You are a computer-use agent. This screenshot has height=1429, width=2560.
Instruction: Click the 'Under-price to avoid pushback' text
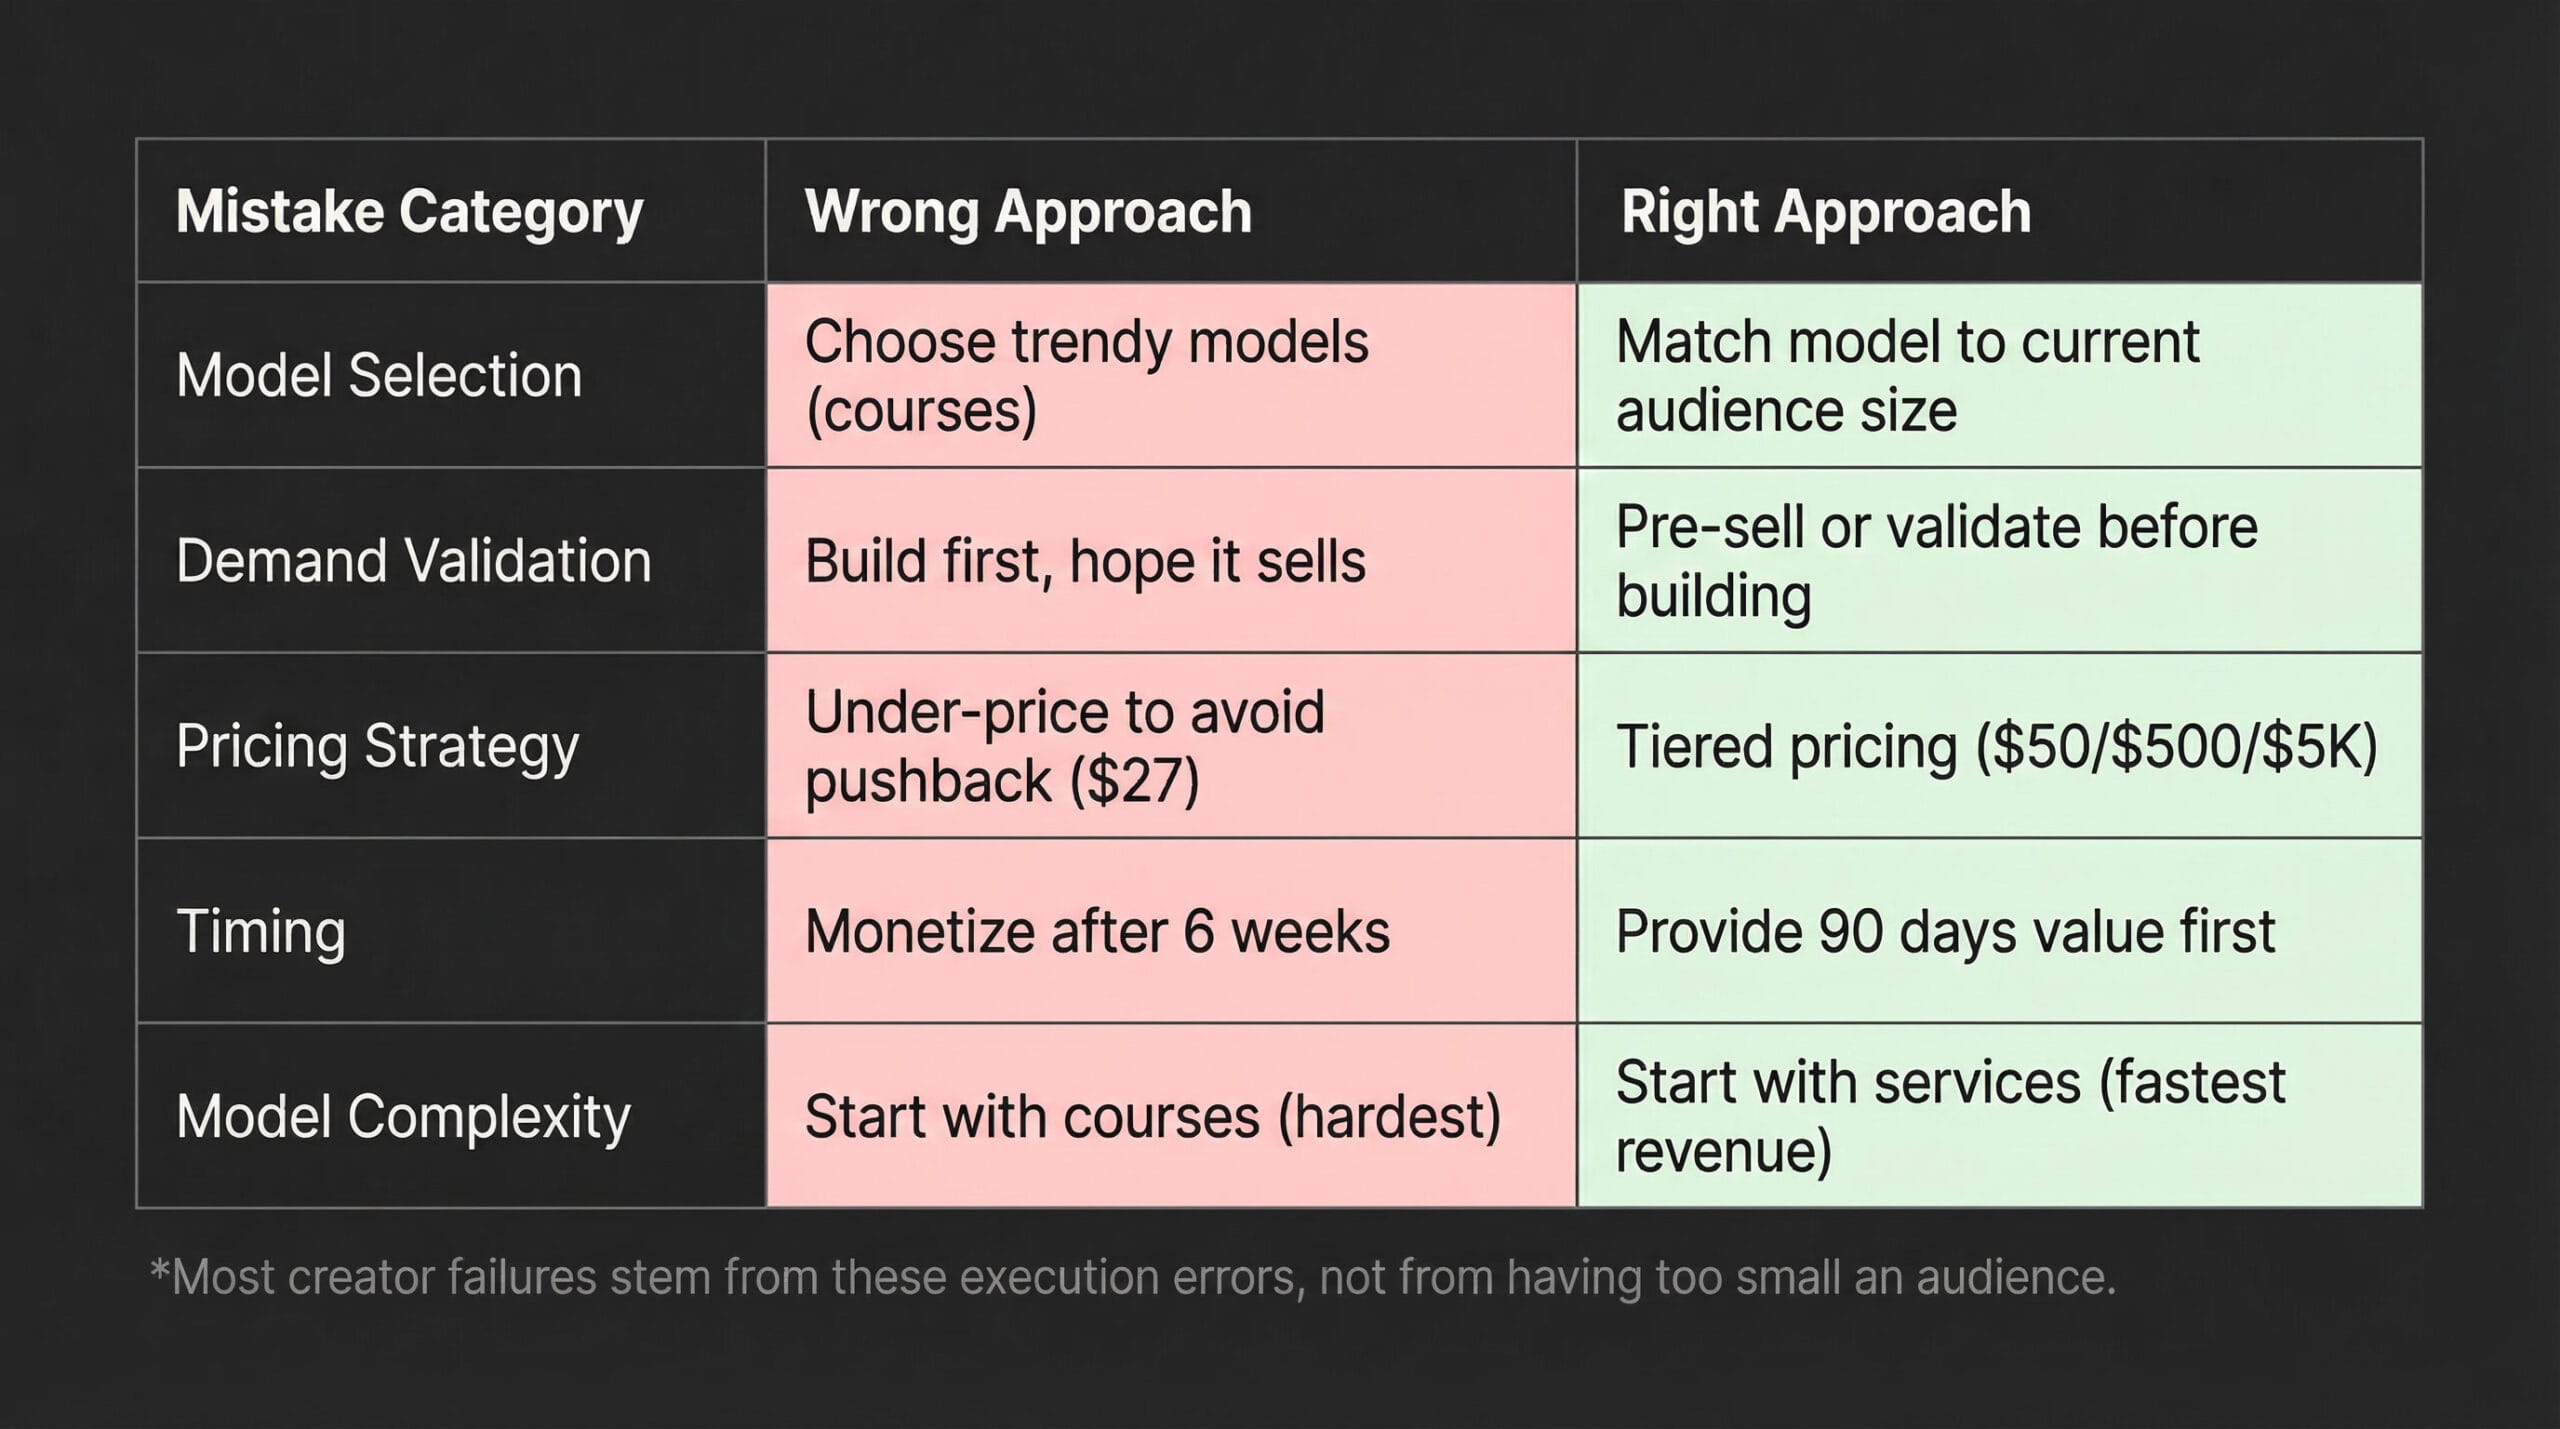click(x=1064, y=713)
